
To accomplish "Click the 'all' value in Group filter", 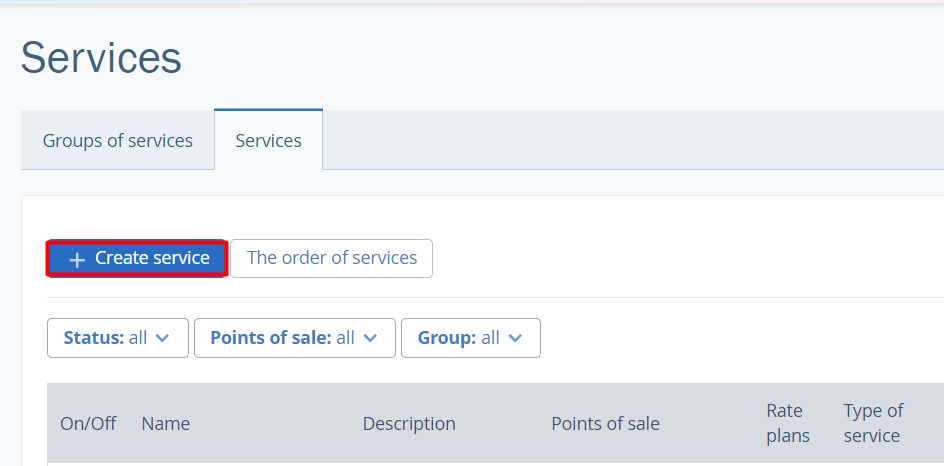I will click(x=490, y=338).
